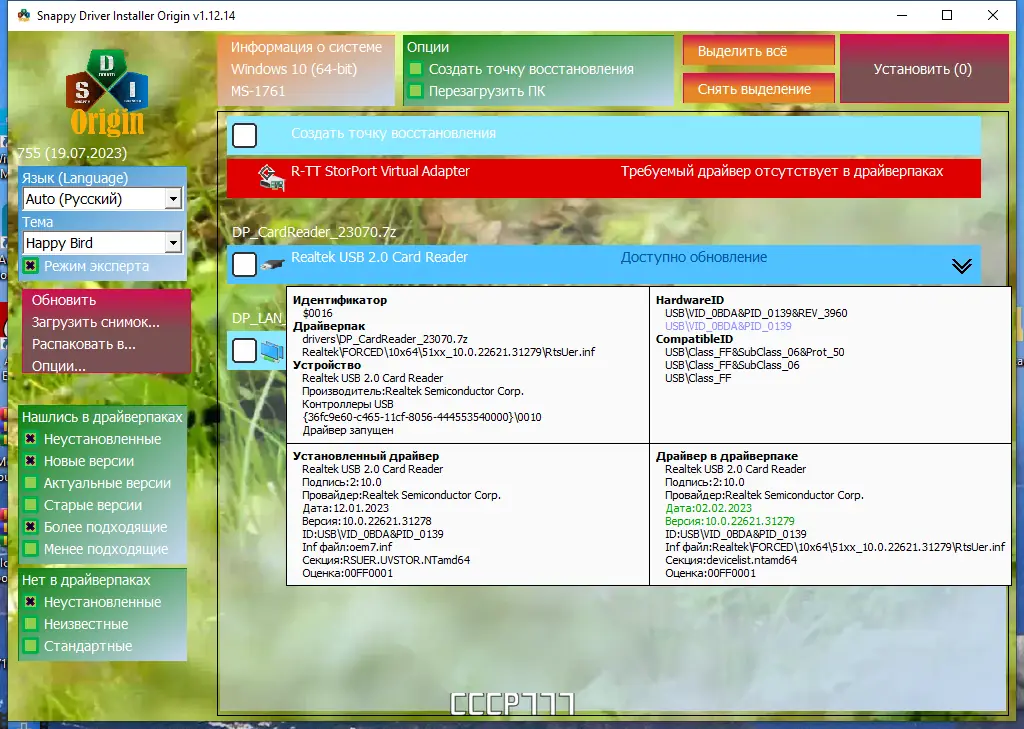Click the SDI Origin logo
1024x729 pixels.
click(106, 92)
